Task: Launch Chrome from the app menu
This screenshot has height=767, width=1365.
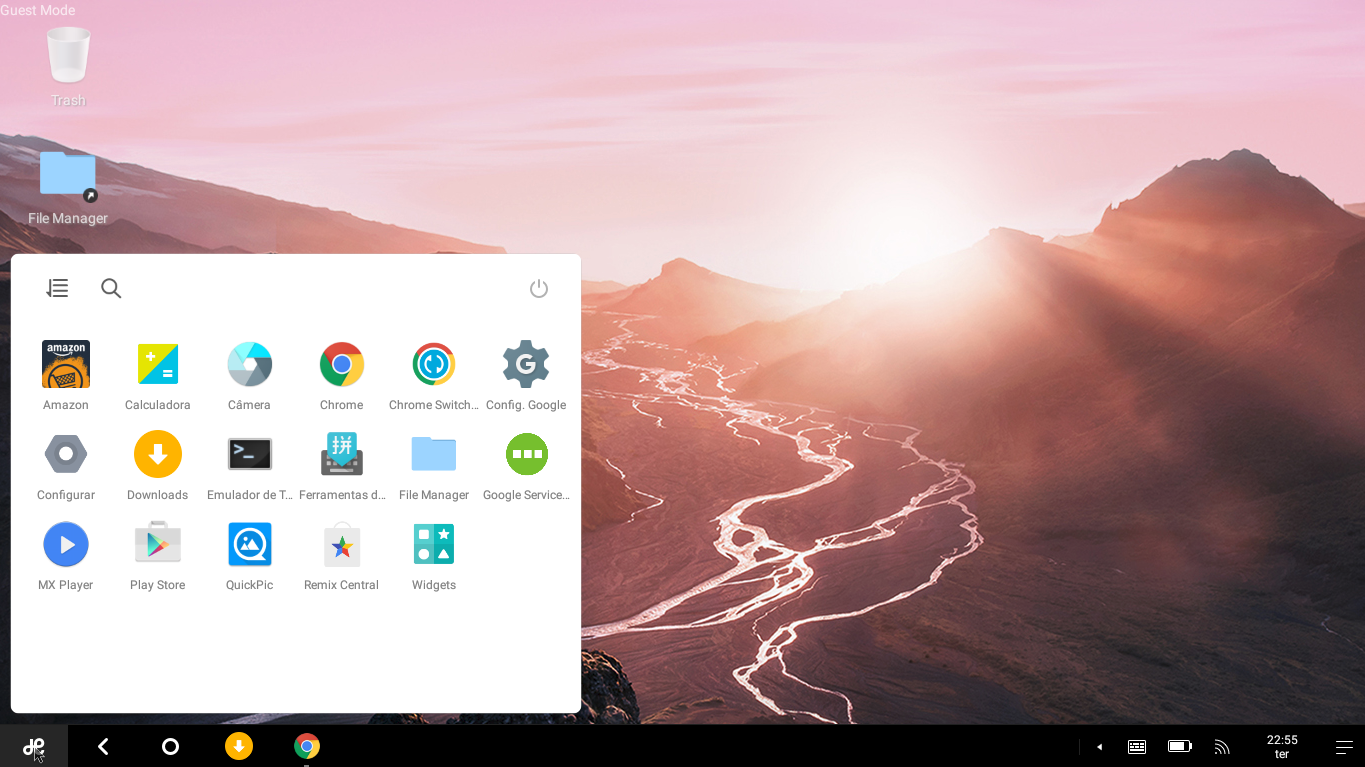Action: pyautogui.click(x=342, y=375)
